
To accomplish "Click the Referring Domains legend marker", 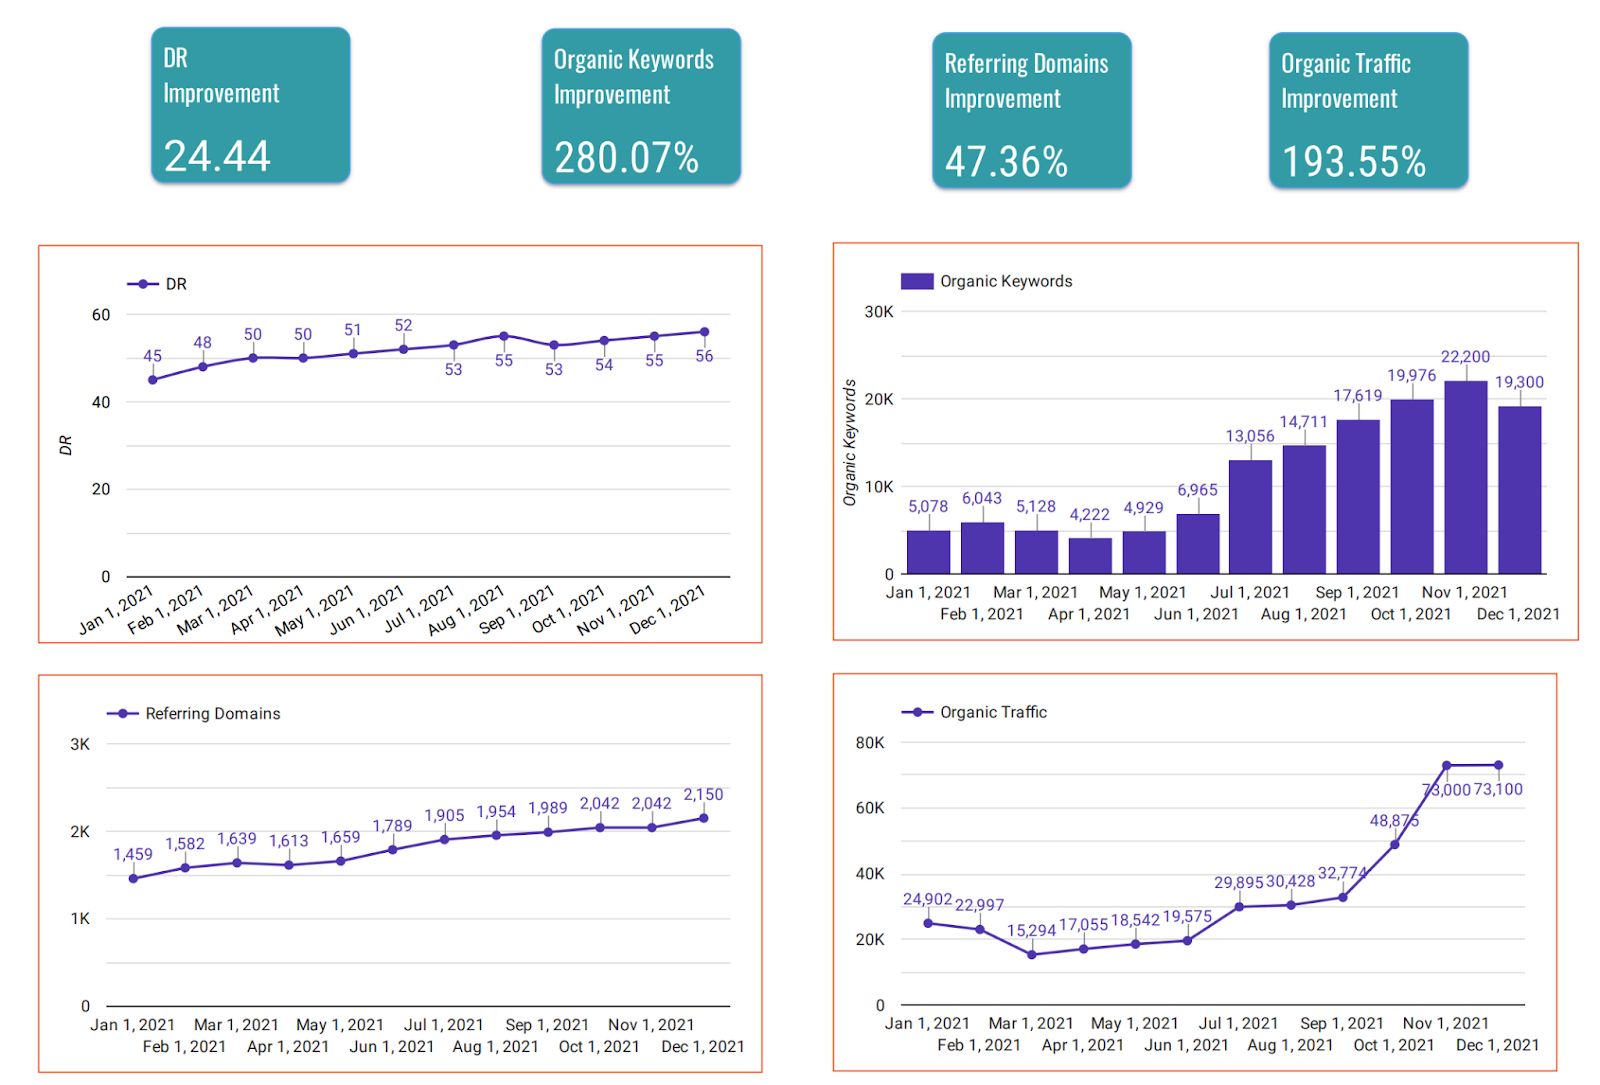I will [x=123, y=713].
